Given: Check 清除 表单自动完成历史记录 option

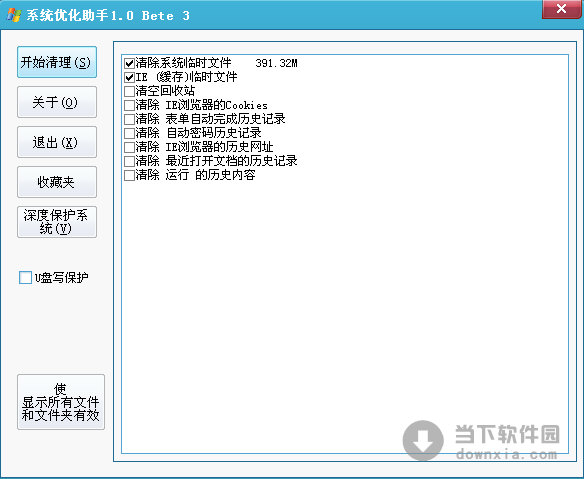Looking at the screenshot, I should tap(129, 119).
